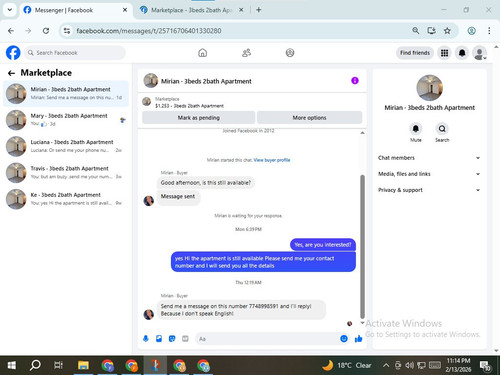500x375 pixels.
Task: Open Facebook notifications bell
Action: (462, 53)
